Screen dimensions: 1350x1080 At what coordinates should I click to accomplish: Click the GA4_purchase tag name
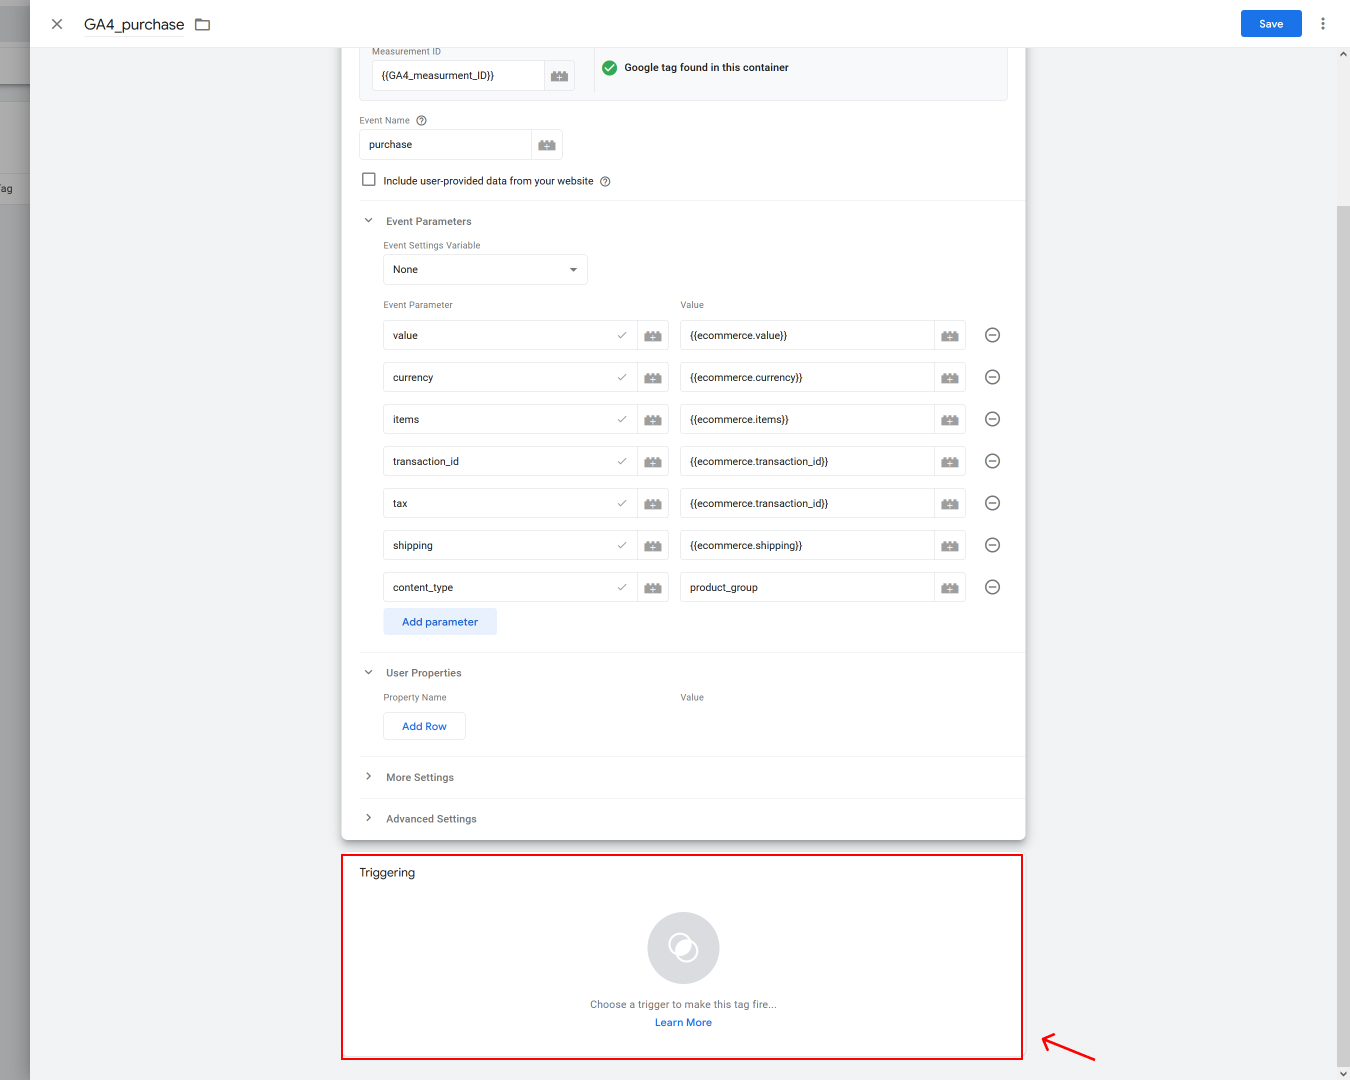(x=134, y=24)
